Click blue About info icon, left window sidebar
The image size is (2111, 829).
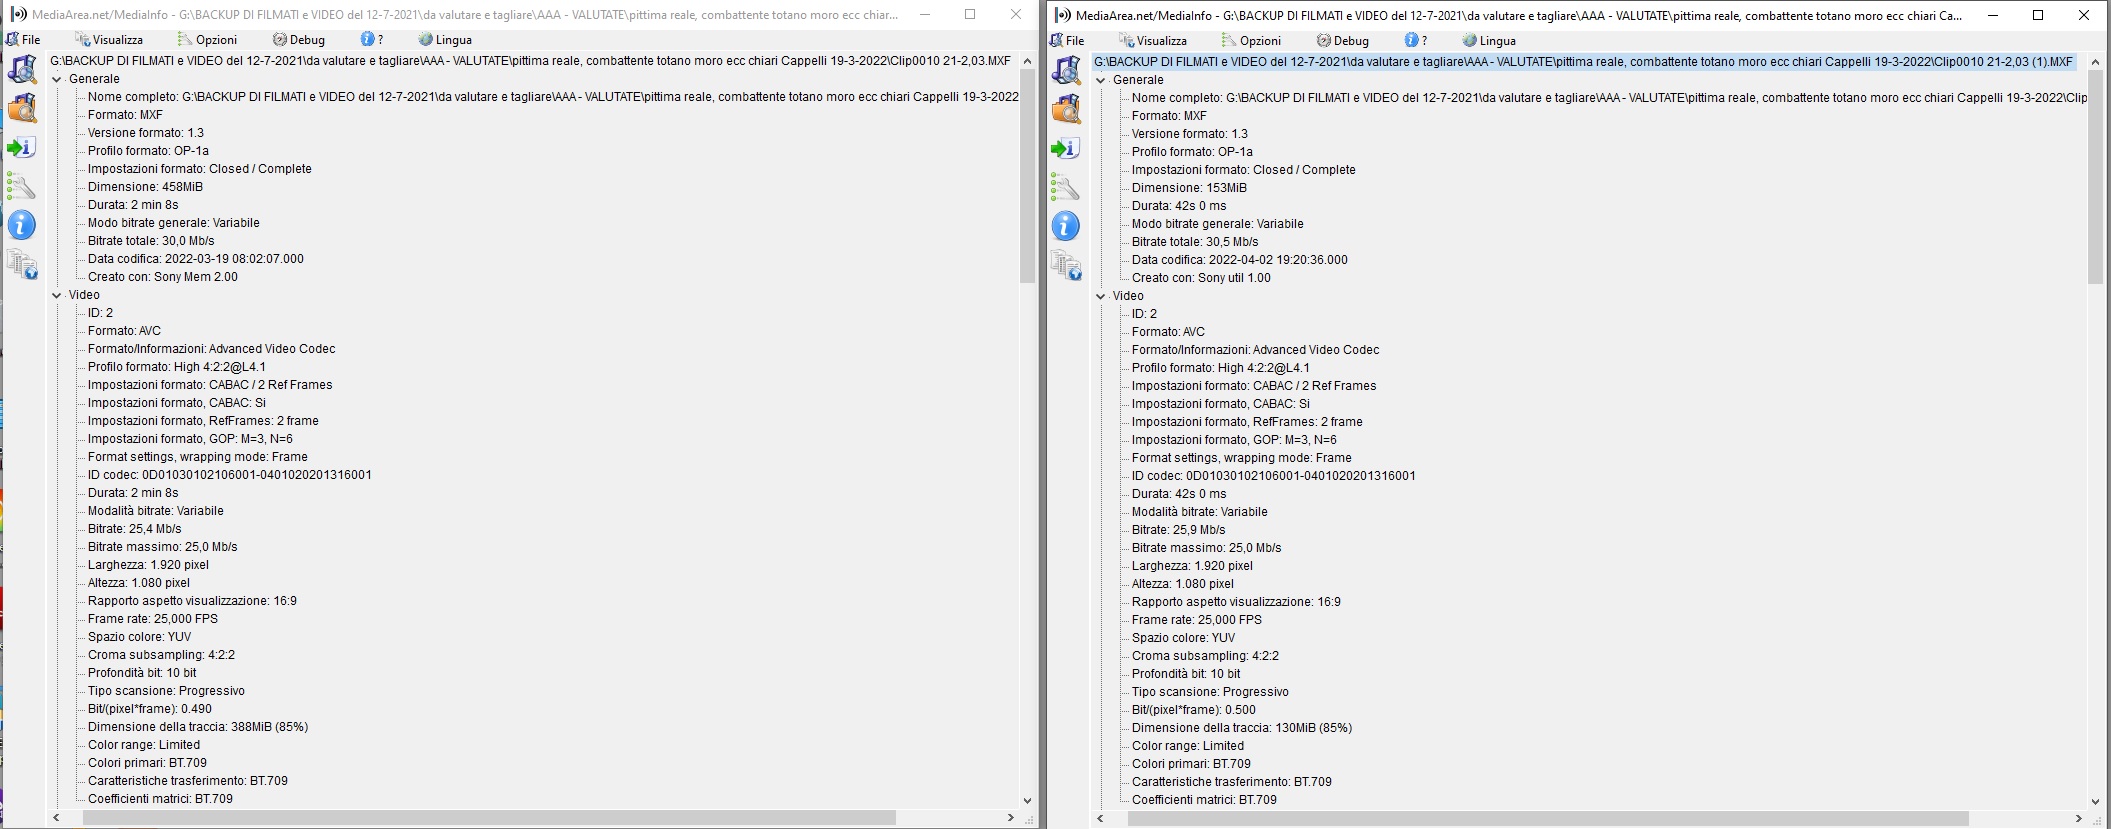(22, 225)
